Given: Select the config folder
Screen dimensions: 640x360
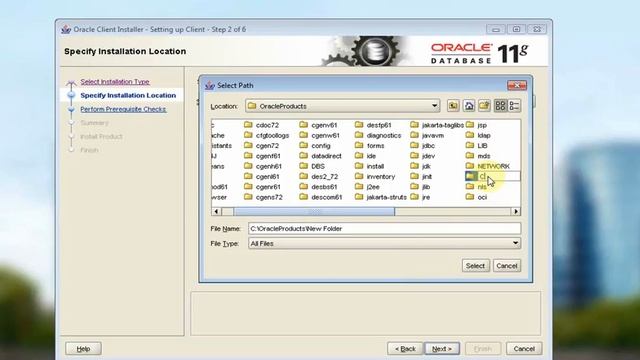Looking at the screenshot, I should 315,146.
